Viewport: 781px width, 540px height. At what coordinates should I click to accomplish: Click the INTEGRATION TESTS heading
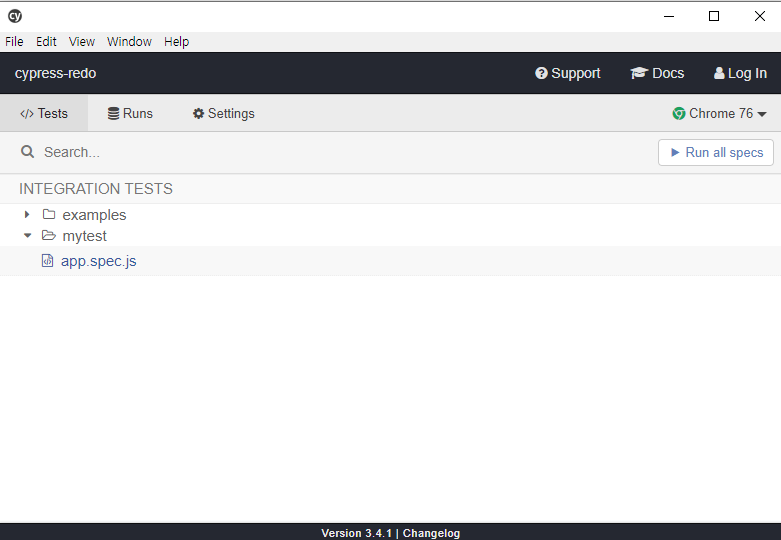click(x=96, y=189)
